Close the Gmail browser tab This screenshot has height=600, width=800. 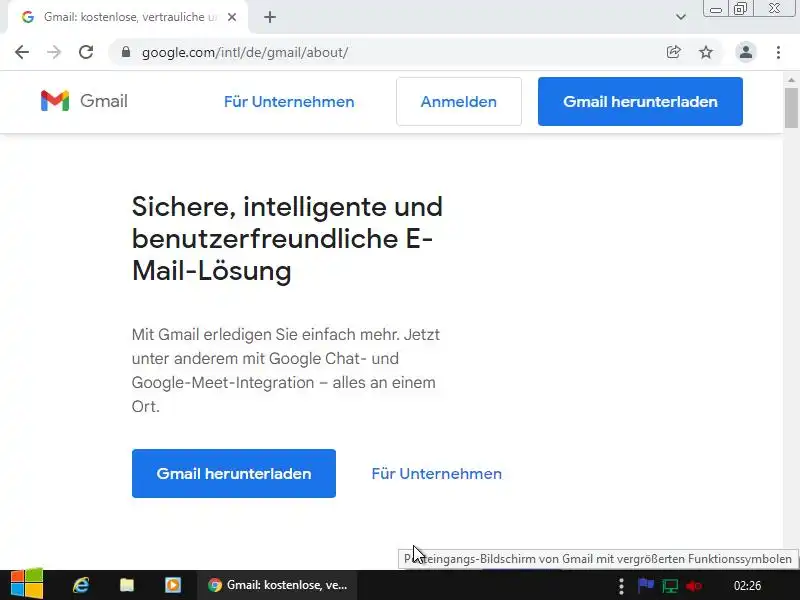(x=232, y=17)
